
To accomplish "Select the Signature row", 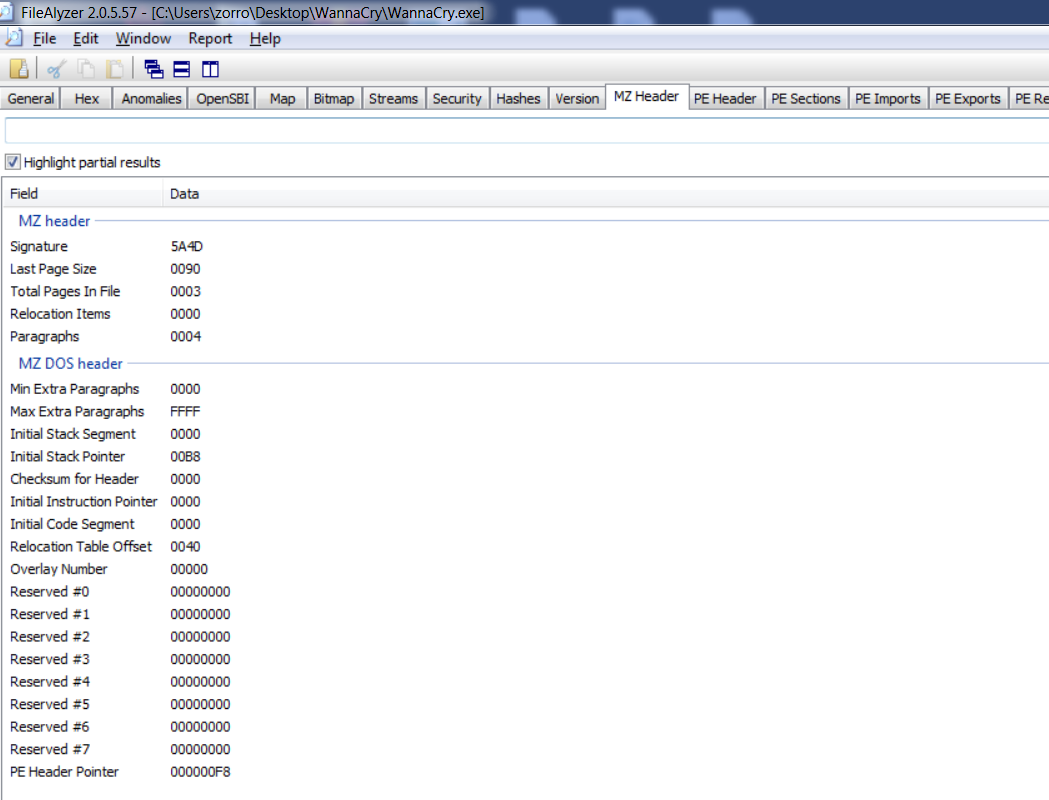I will [x=526, y=246].
